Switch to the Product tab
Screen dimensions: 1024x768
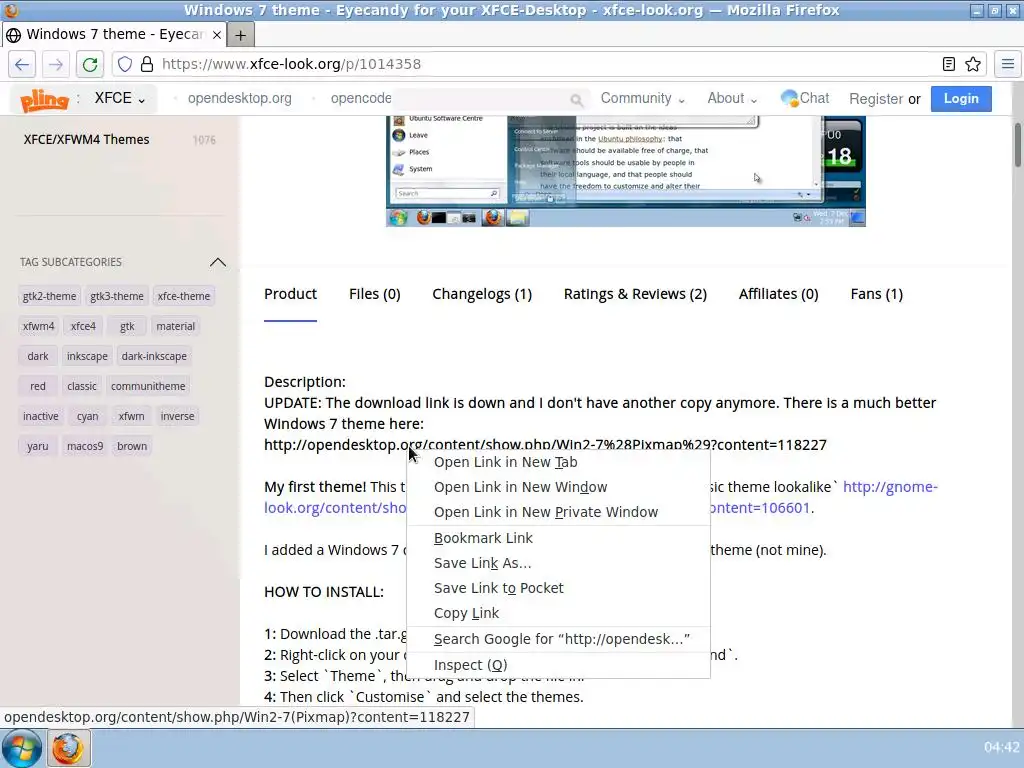(291, 294)
